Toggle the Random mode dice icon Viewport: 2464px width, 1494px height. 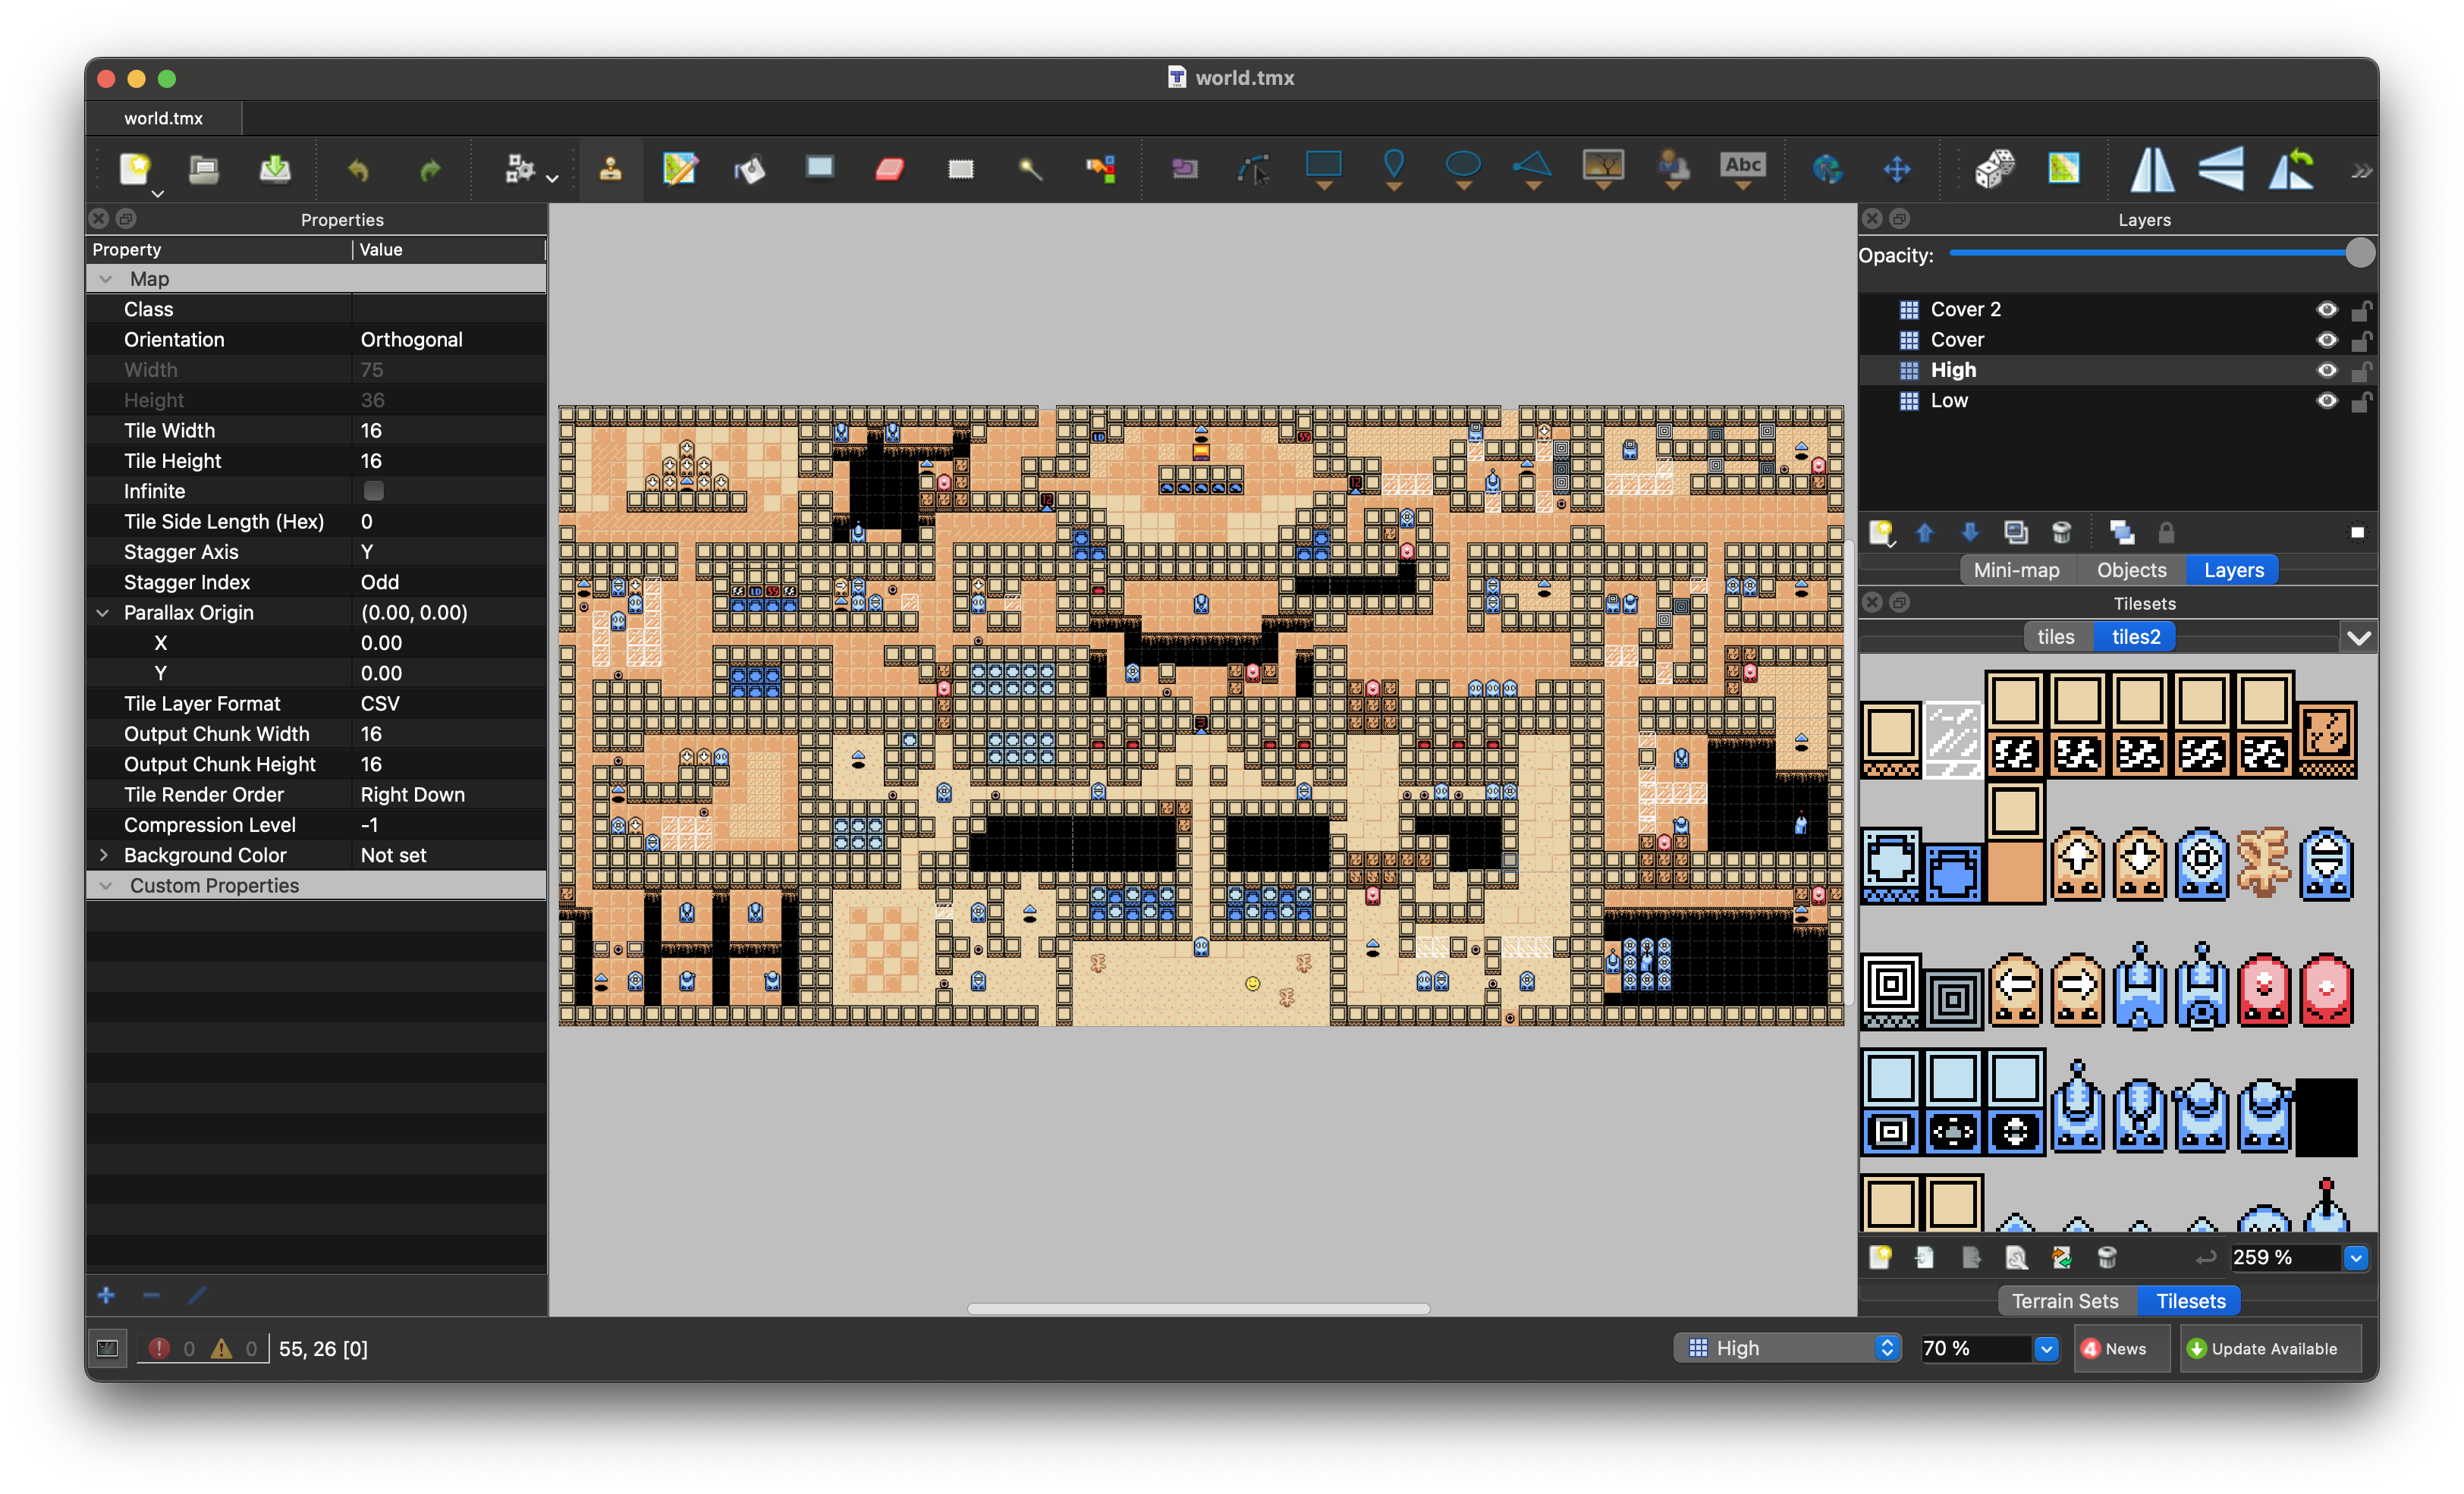click(1994, 169)
